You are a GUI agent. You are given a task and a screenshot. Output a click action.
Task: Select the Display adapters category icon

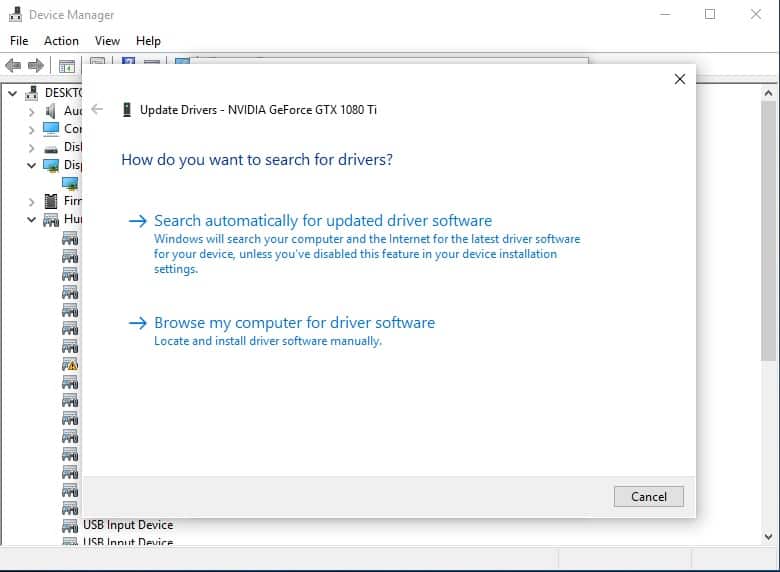tap(51, 165)
